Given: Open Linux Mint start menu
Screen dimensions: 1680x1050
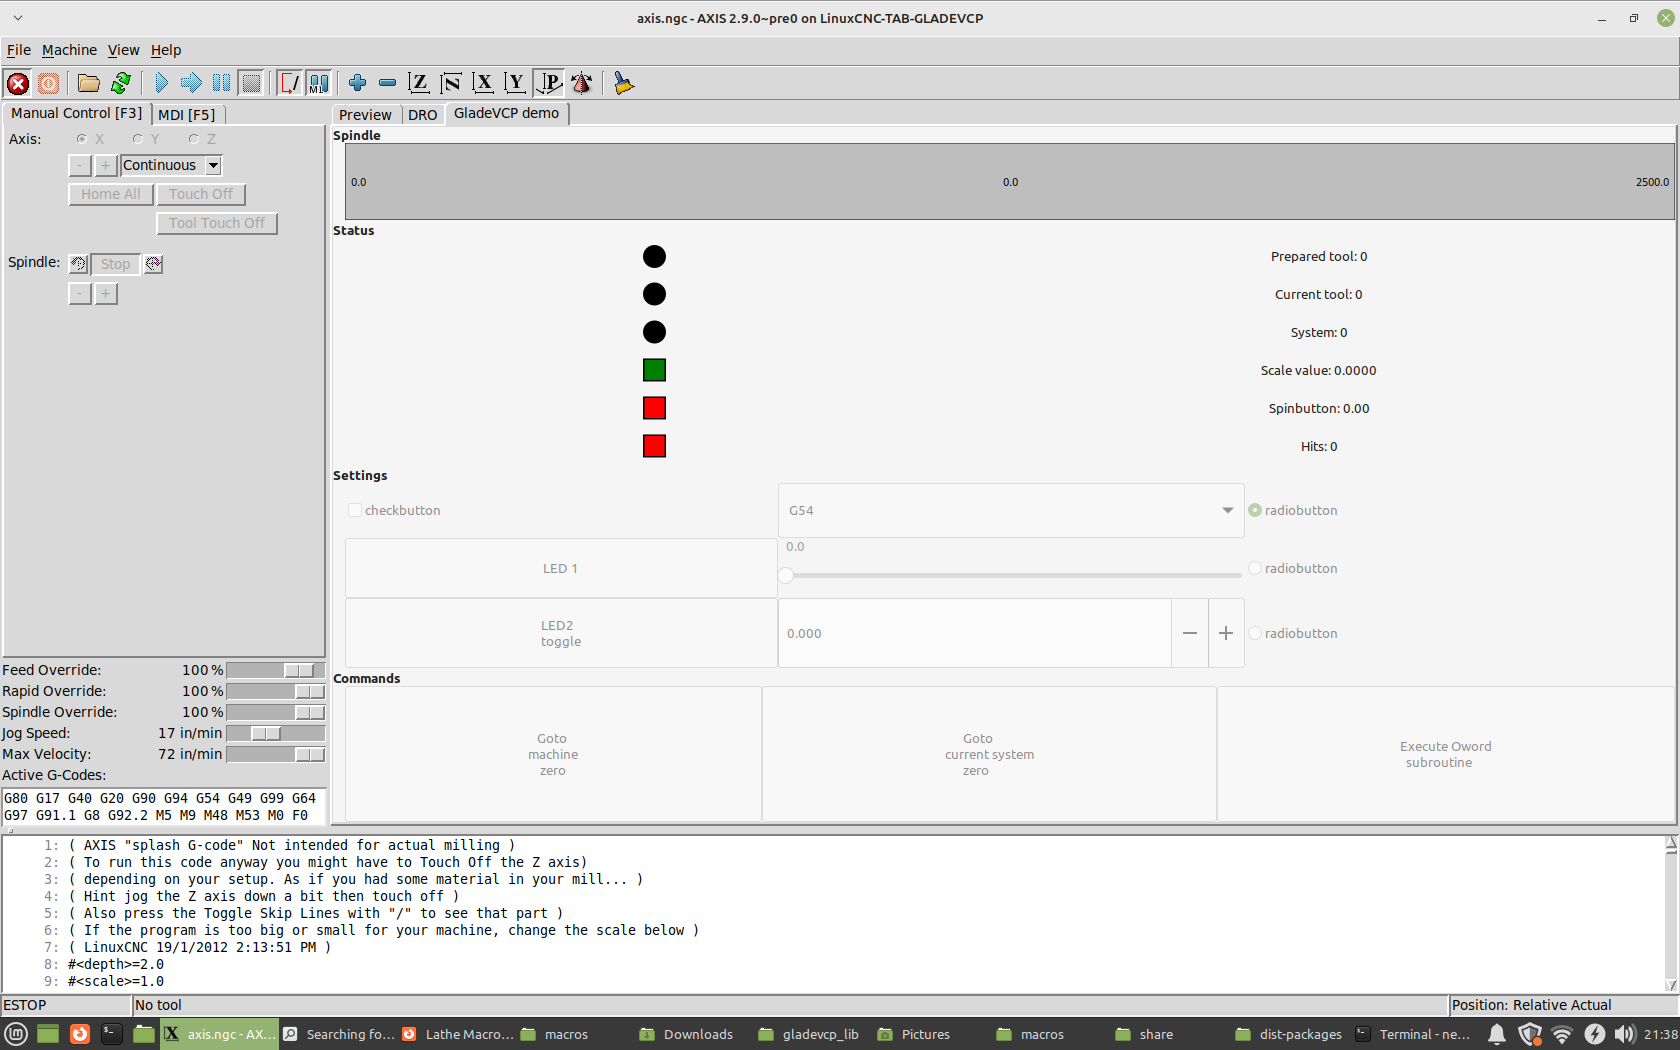Looking at the screenshot, I should pyautogui.click(x=16, y=1034).
